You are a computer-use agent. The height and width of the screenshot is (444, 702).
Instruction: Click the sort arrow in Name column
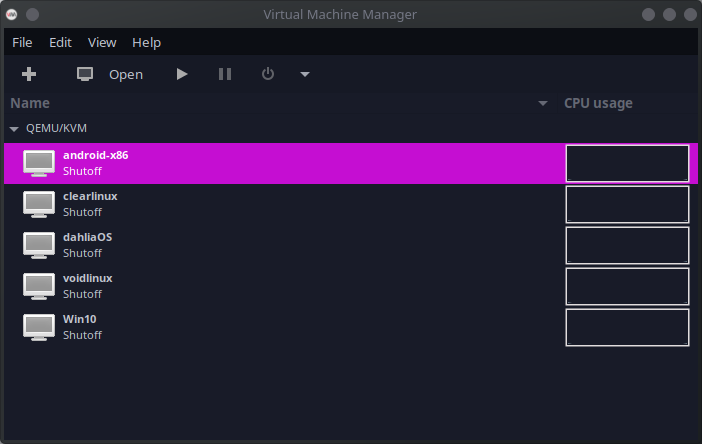tap(543, 104)
